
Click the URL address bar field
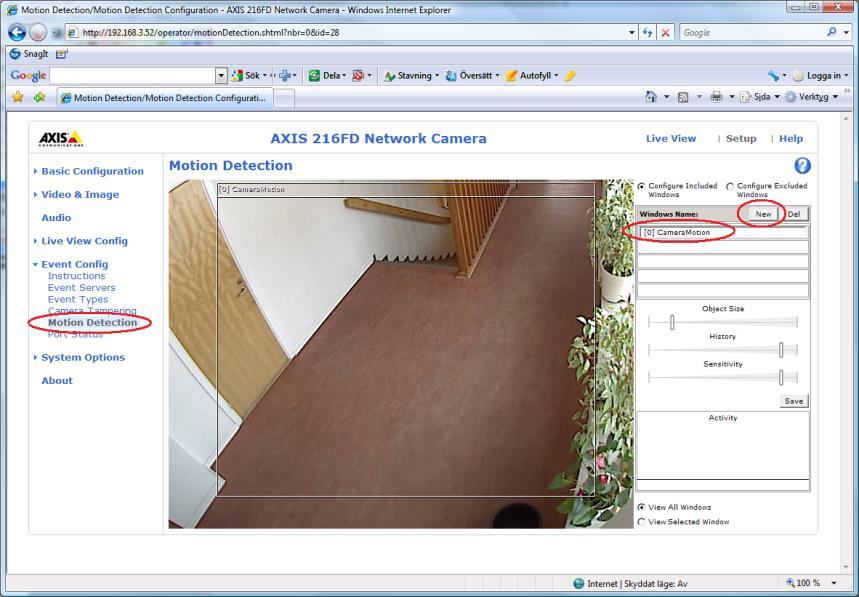[351, 33]
